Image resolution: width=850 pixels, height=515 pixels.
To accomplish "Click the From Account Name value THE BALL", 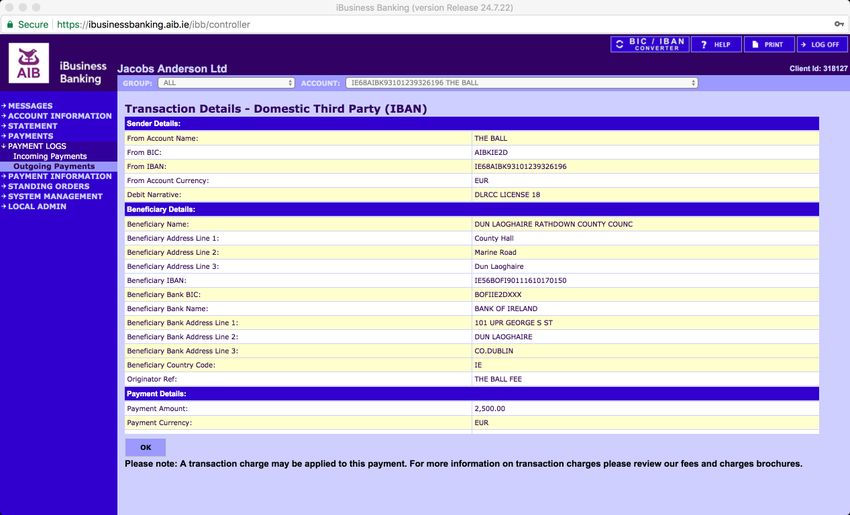I will pyautogui.click(x=491, y=138).
